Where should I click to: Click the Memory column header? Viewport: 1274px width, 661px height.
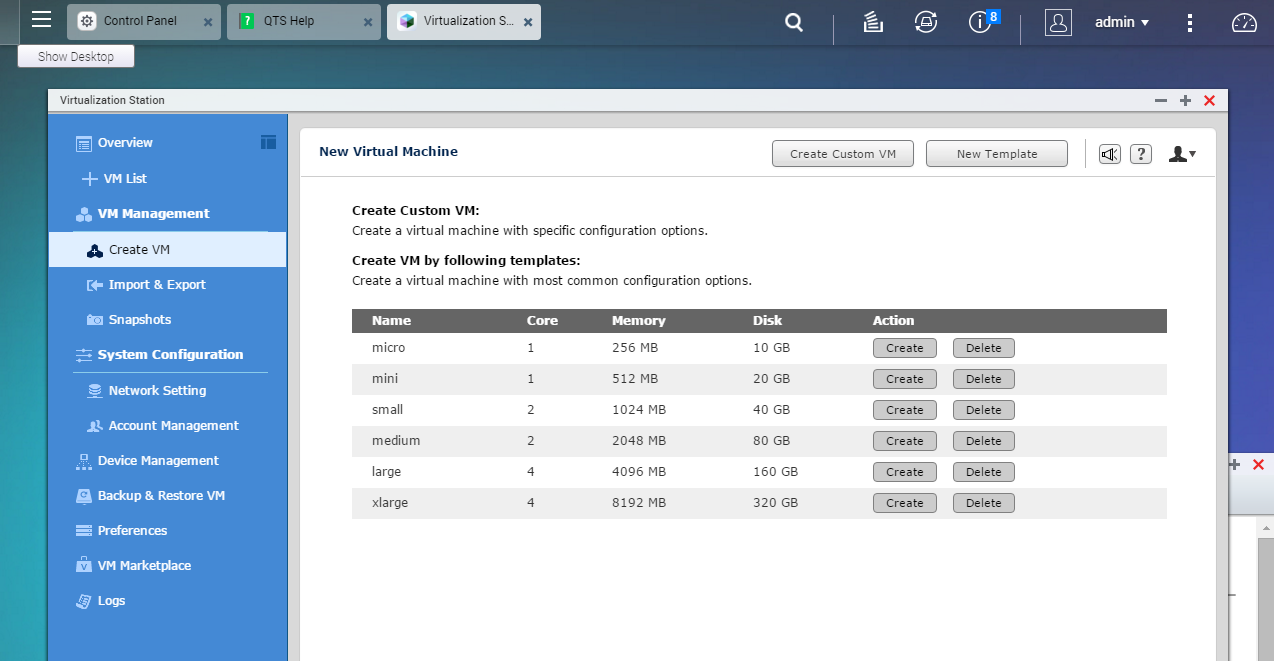pos(638,321)
